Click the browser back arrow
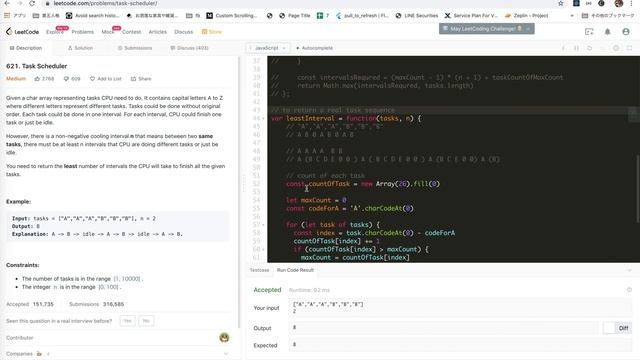640x360 pixels. pyautogui.click(x=7, y=3)
